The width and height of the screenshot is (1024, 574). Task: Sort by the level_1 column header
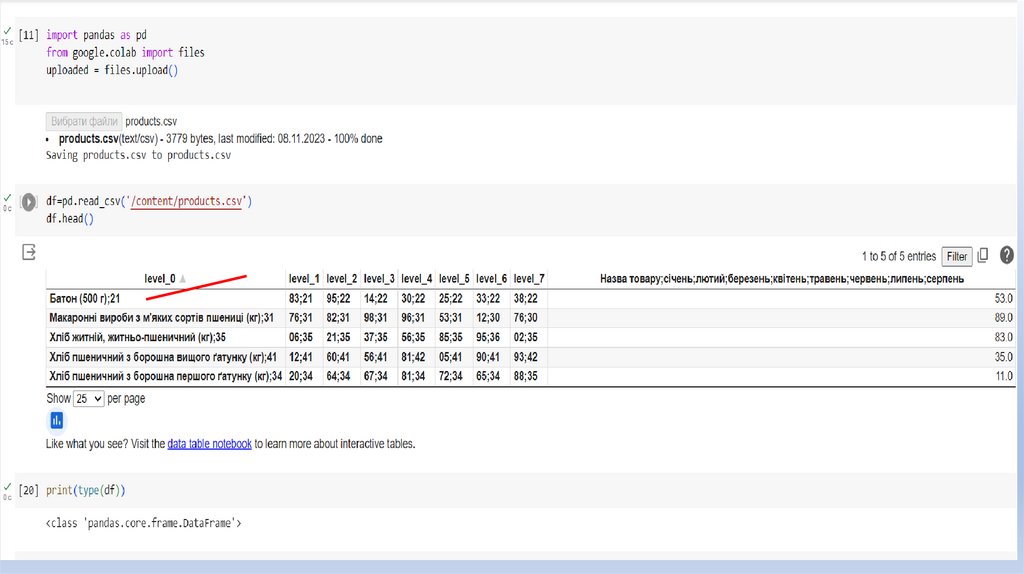point(304,279)
